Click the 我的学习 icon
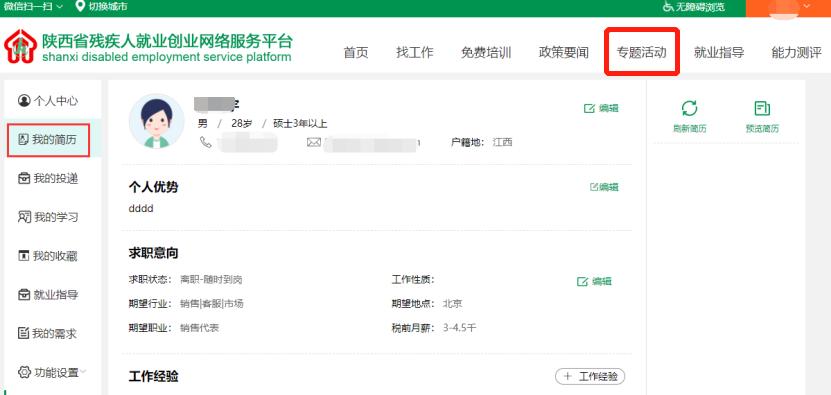Image resolution: width=831 pixels, height=395 pixels. pos(24,217)
